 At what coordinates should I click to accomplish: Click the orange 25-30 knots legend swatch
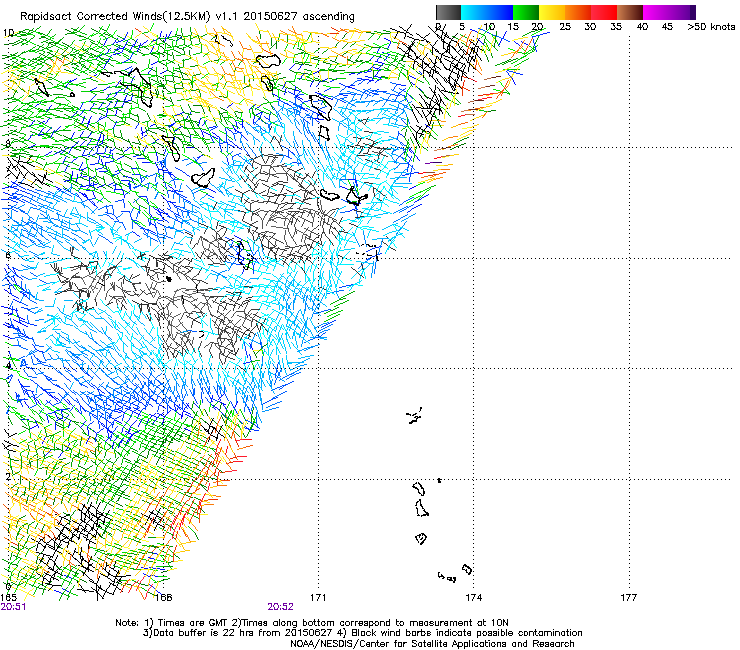tap(578, 12)
